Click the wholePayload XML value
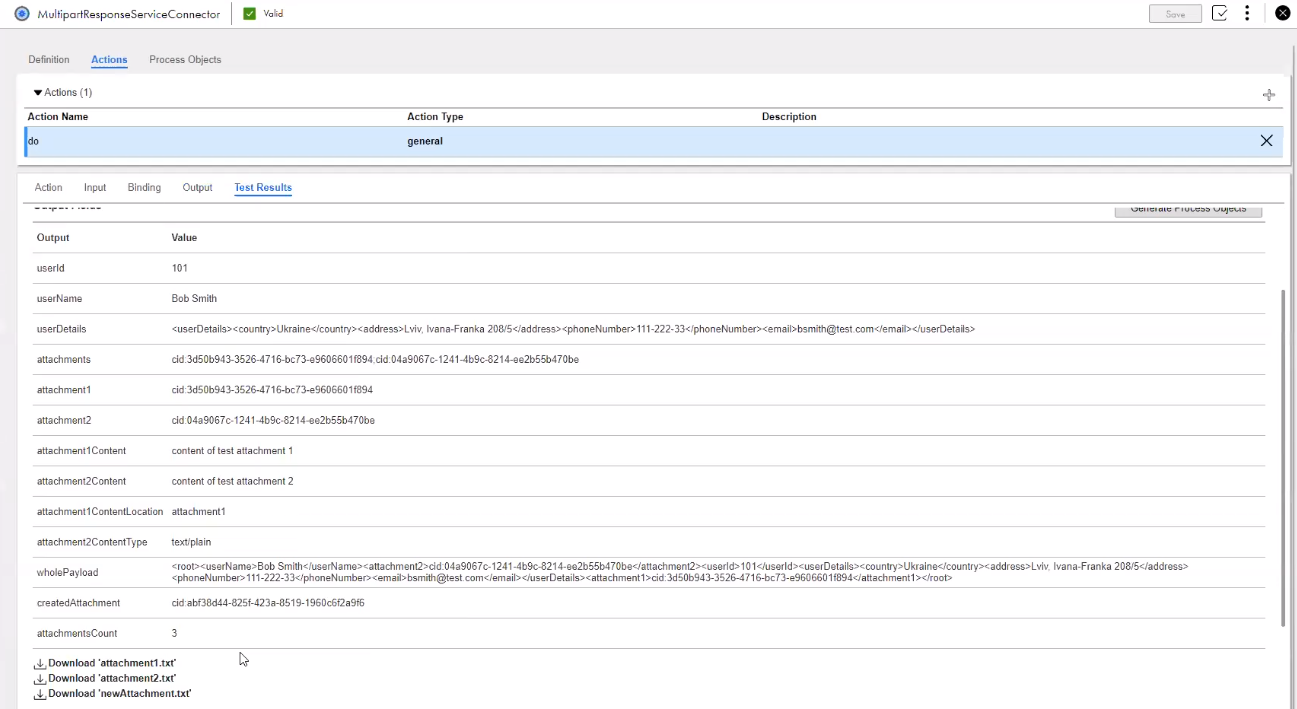 [680, 572]
